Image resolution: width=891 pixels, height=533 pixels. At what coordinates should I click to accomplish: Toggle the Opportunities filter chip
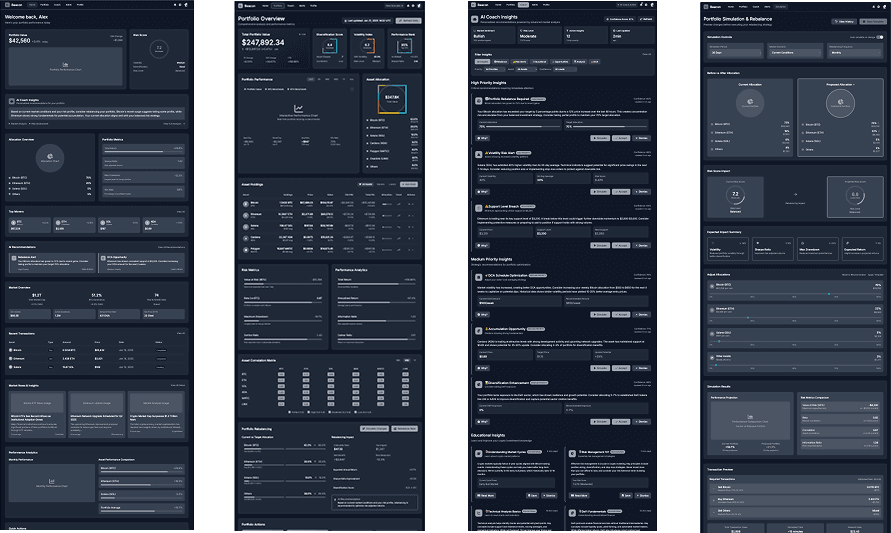(560, 61)
